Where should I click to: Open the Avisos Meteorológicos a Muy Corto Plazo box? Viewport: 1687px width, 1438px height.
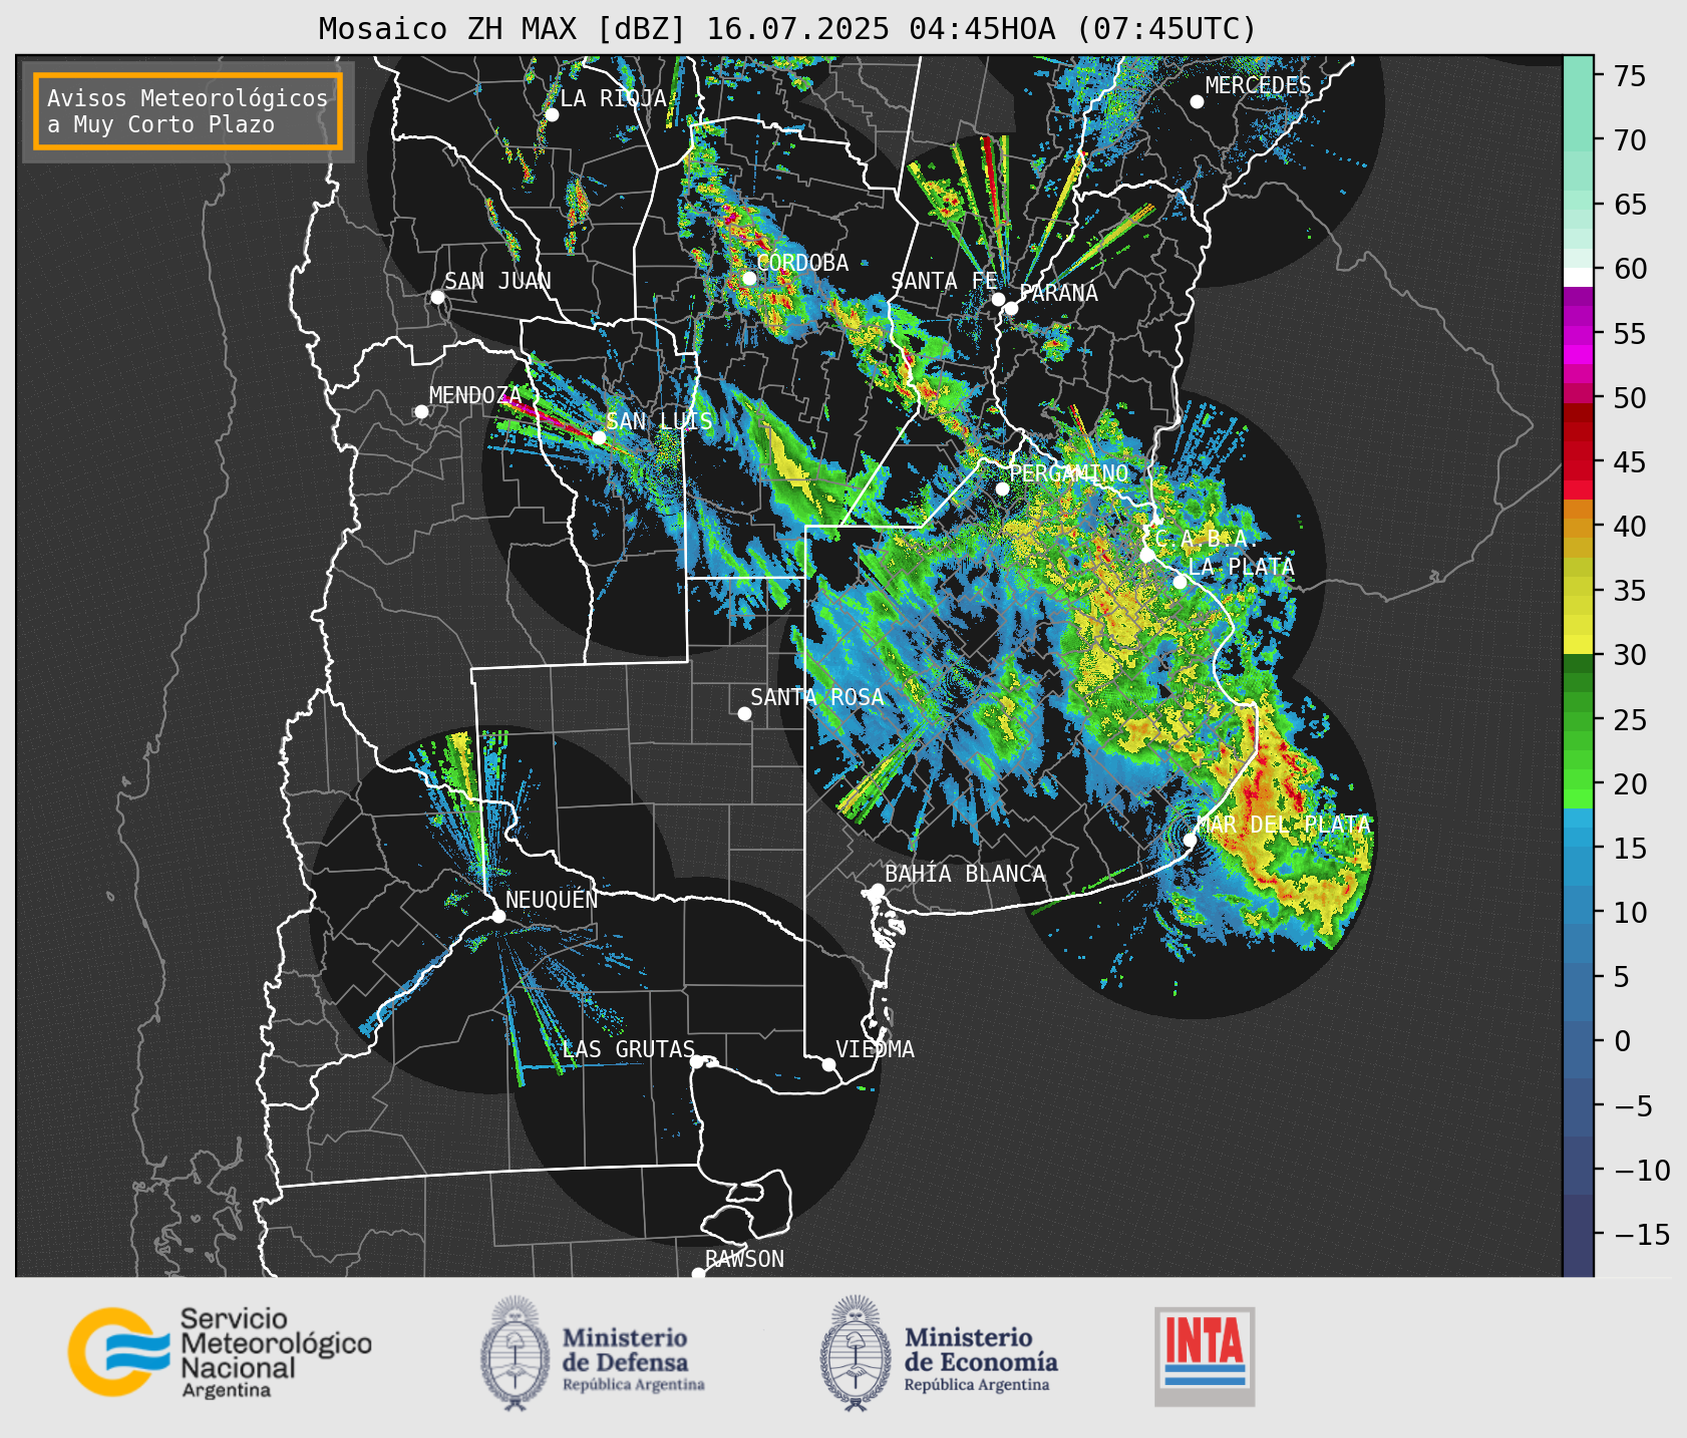(188, 111)
